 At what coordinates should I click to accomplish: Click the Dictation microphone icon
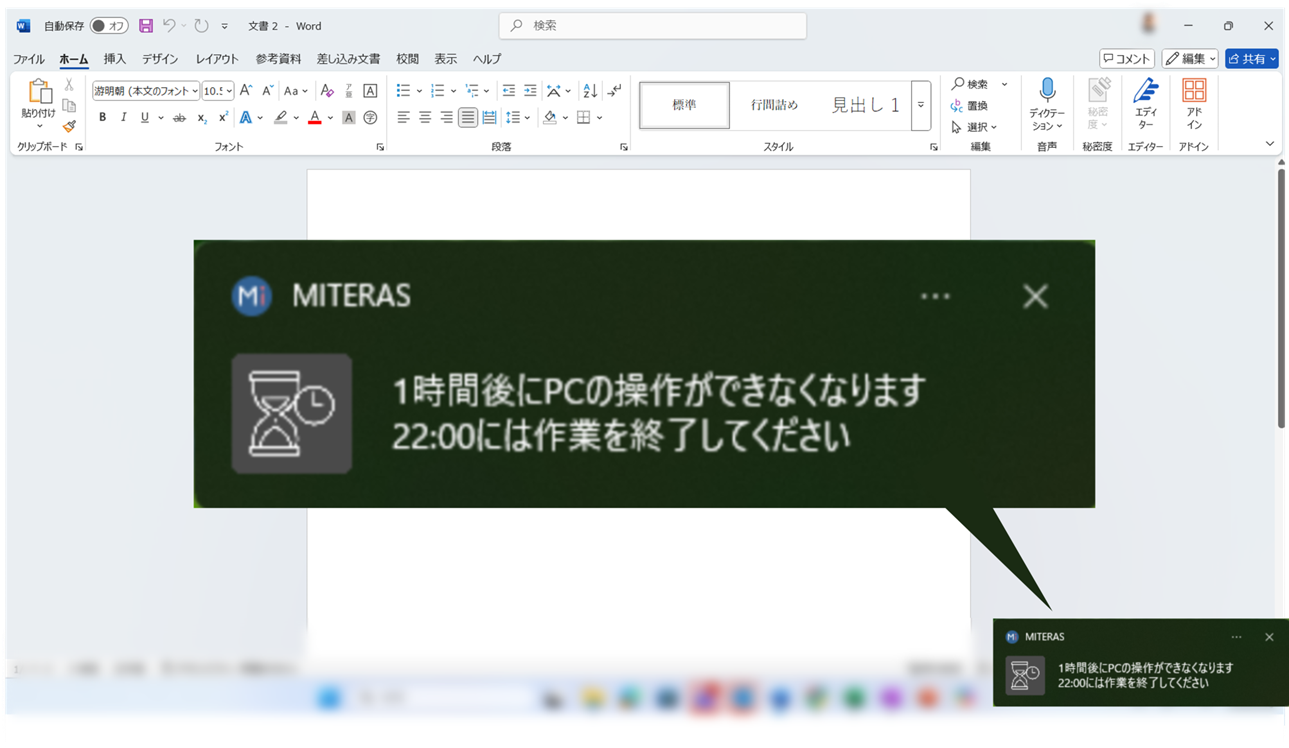click(x=1047, y=91)
